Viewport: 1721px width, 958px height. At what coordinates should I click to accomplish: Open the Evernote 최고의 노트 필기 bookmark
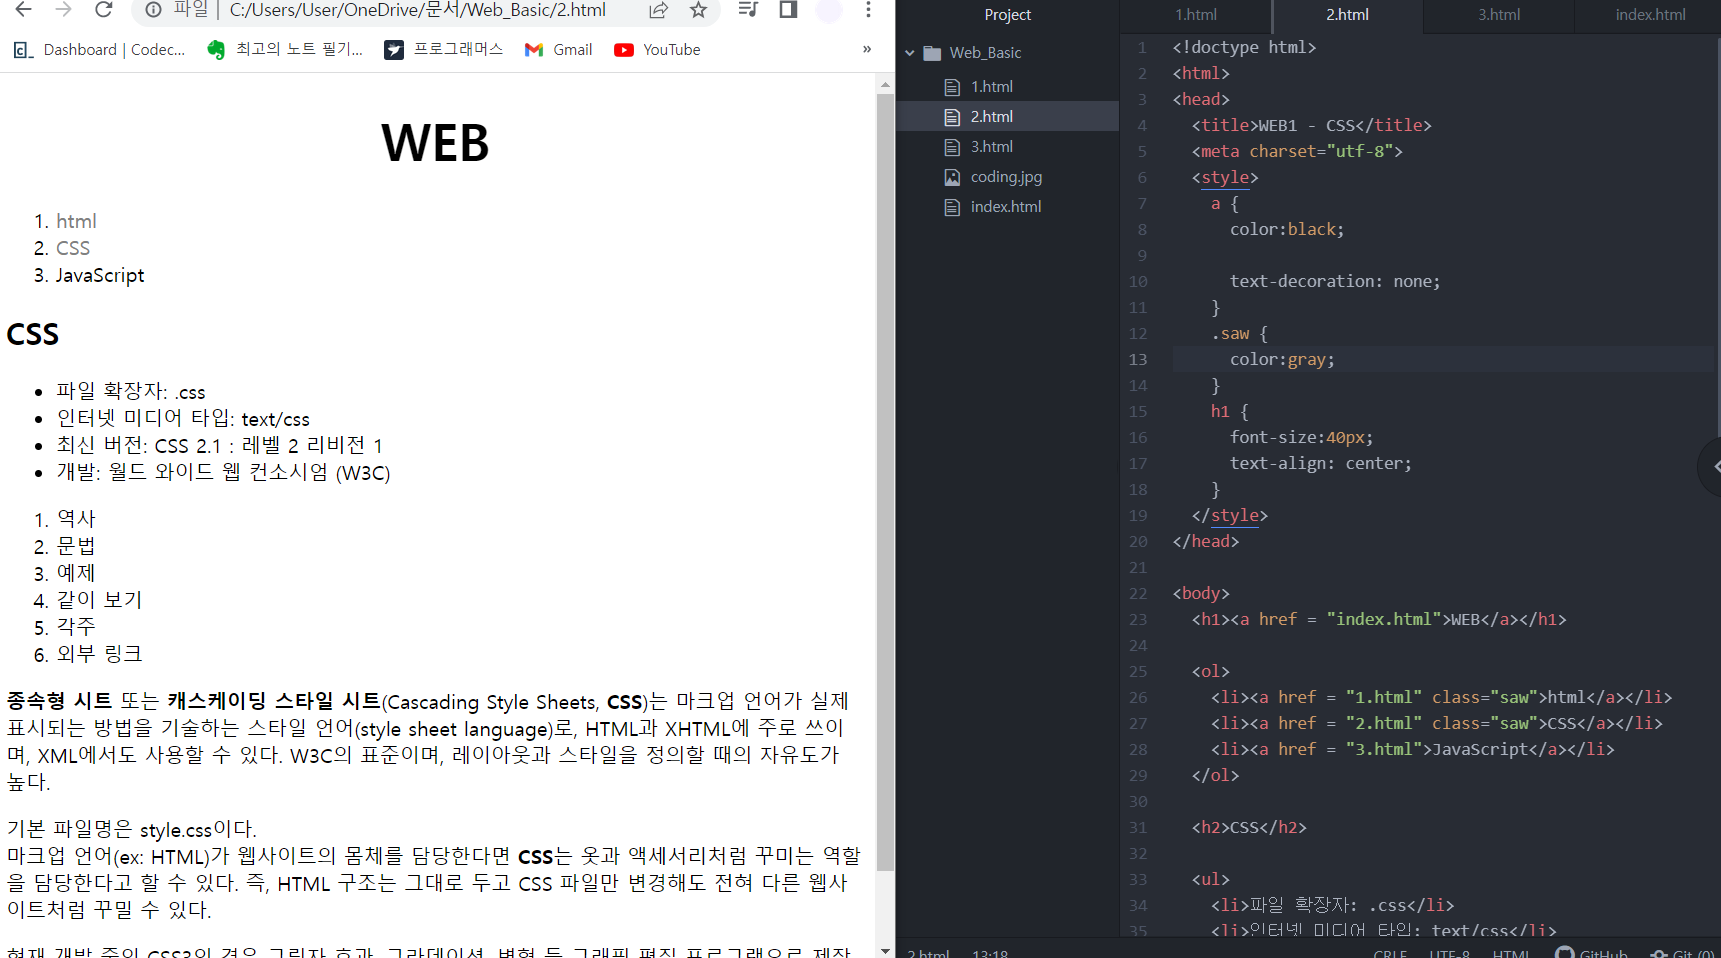tap(285, 50)
